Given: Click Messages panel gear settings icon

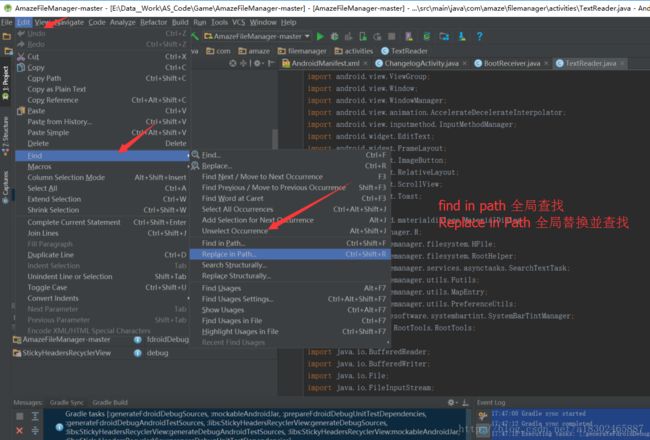Looking at the screenshot, I should pos(451,402).
